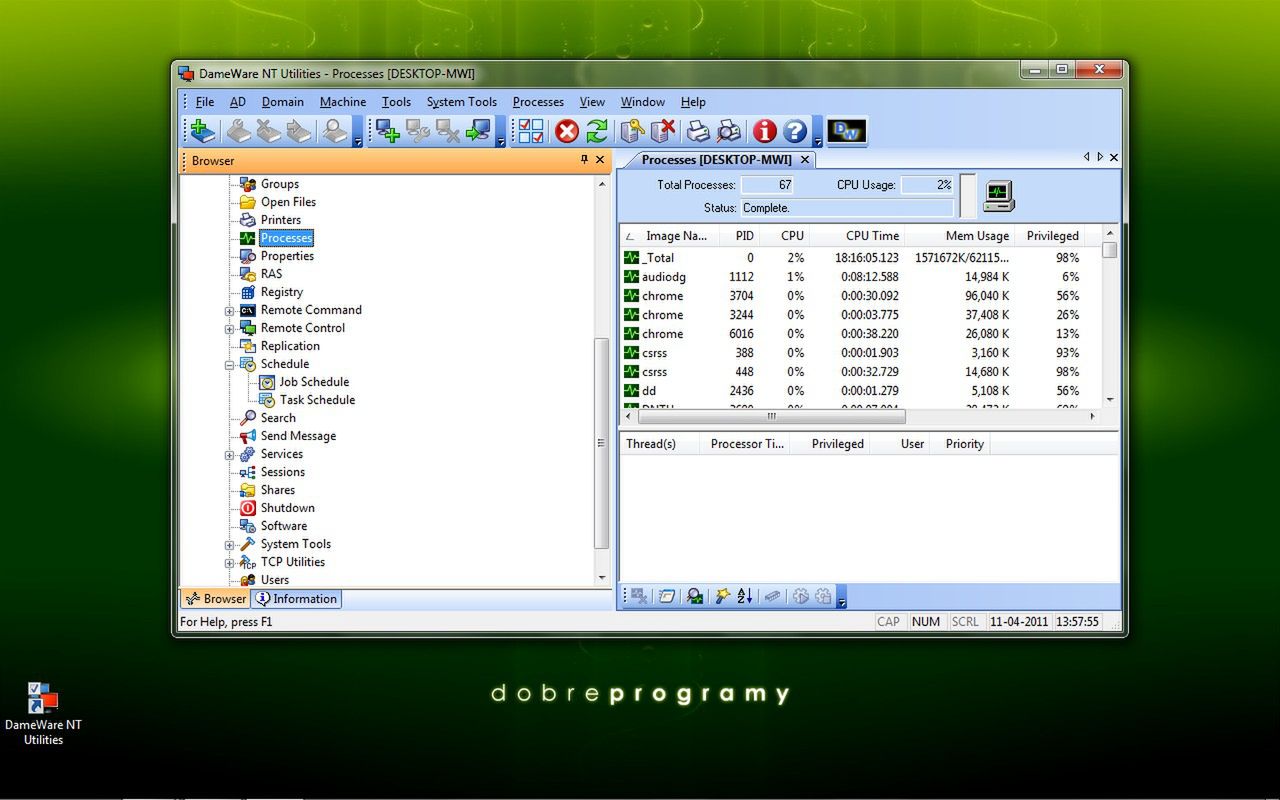This screenshot has height=800, width=1280.
Task: Collapse the Schedule tree node
Action: [x=229, y=365]
